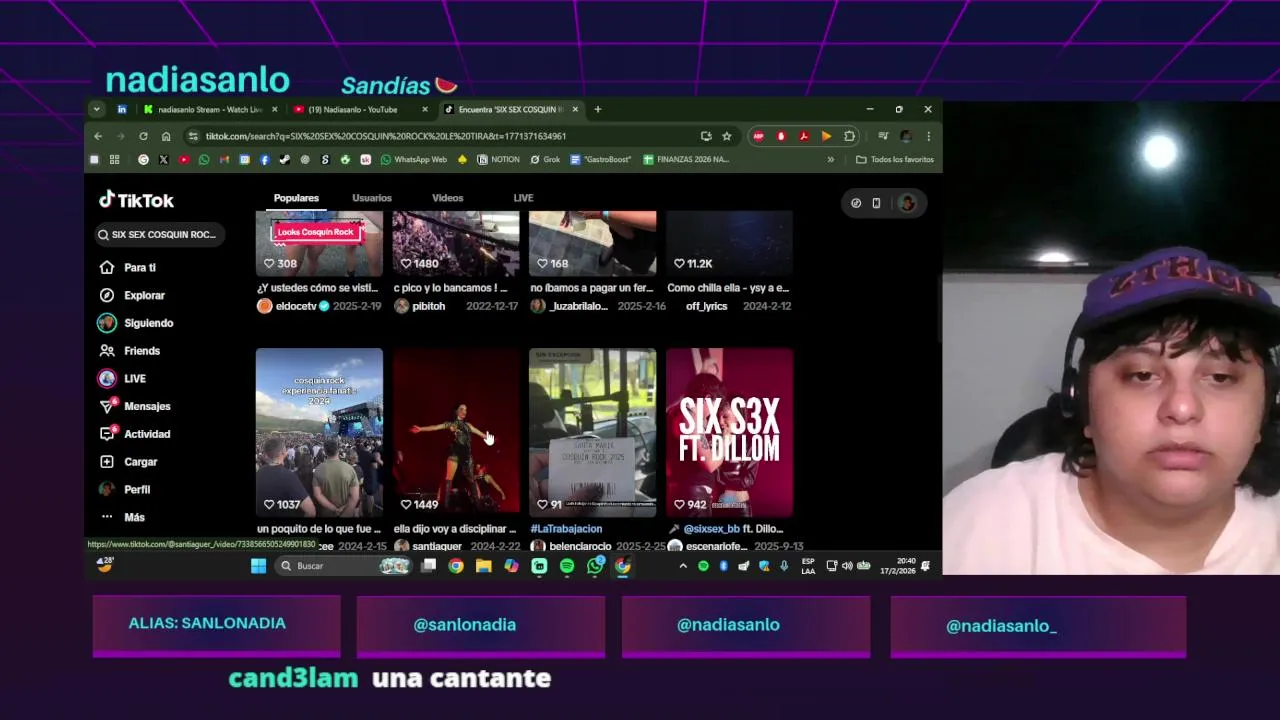Click the #LaTrabajacion hashtag link
The image size is (1280, 720).
click(566, 529)
